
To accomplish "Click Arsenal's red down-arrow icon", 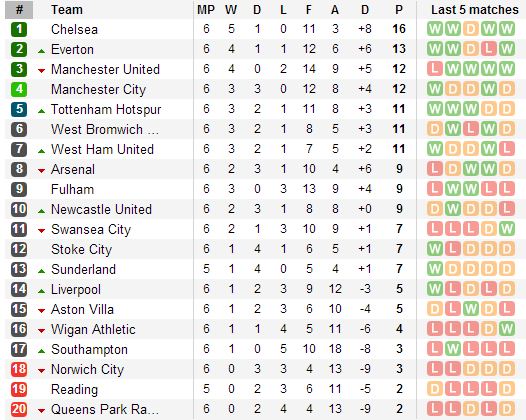I will point(41,171).
